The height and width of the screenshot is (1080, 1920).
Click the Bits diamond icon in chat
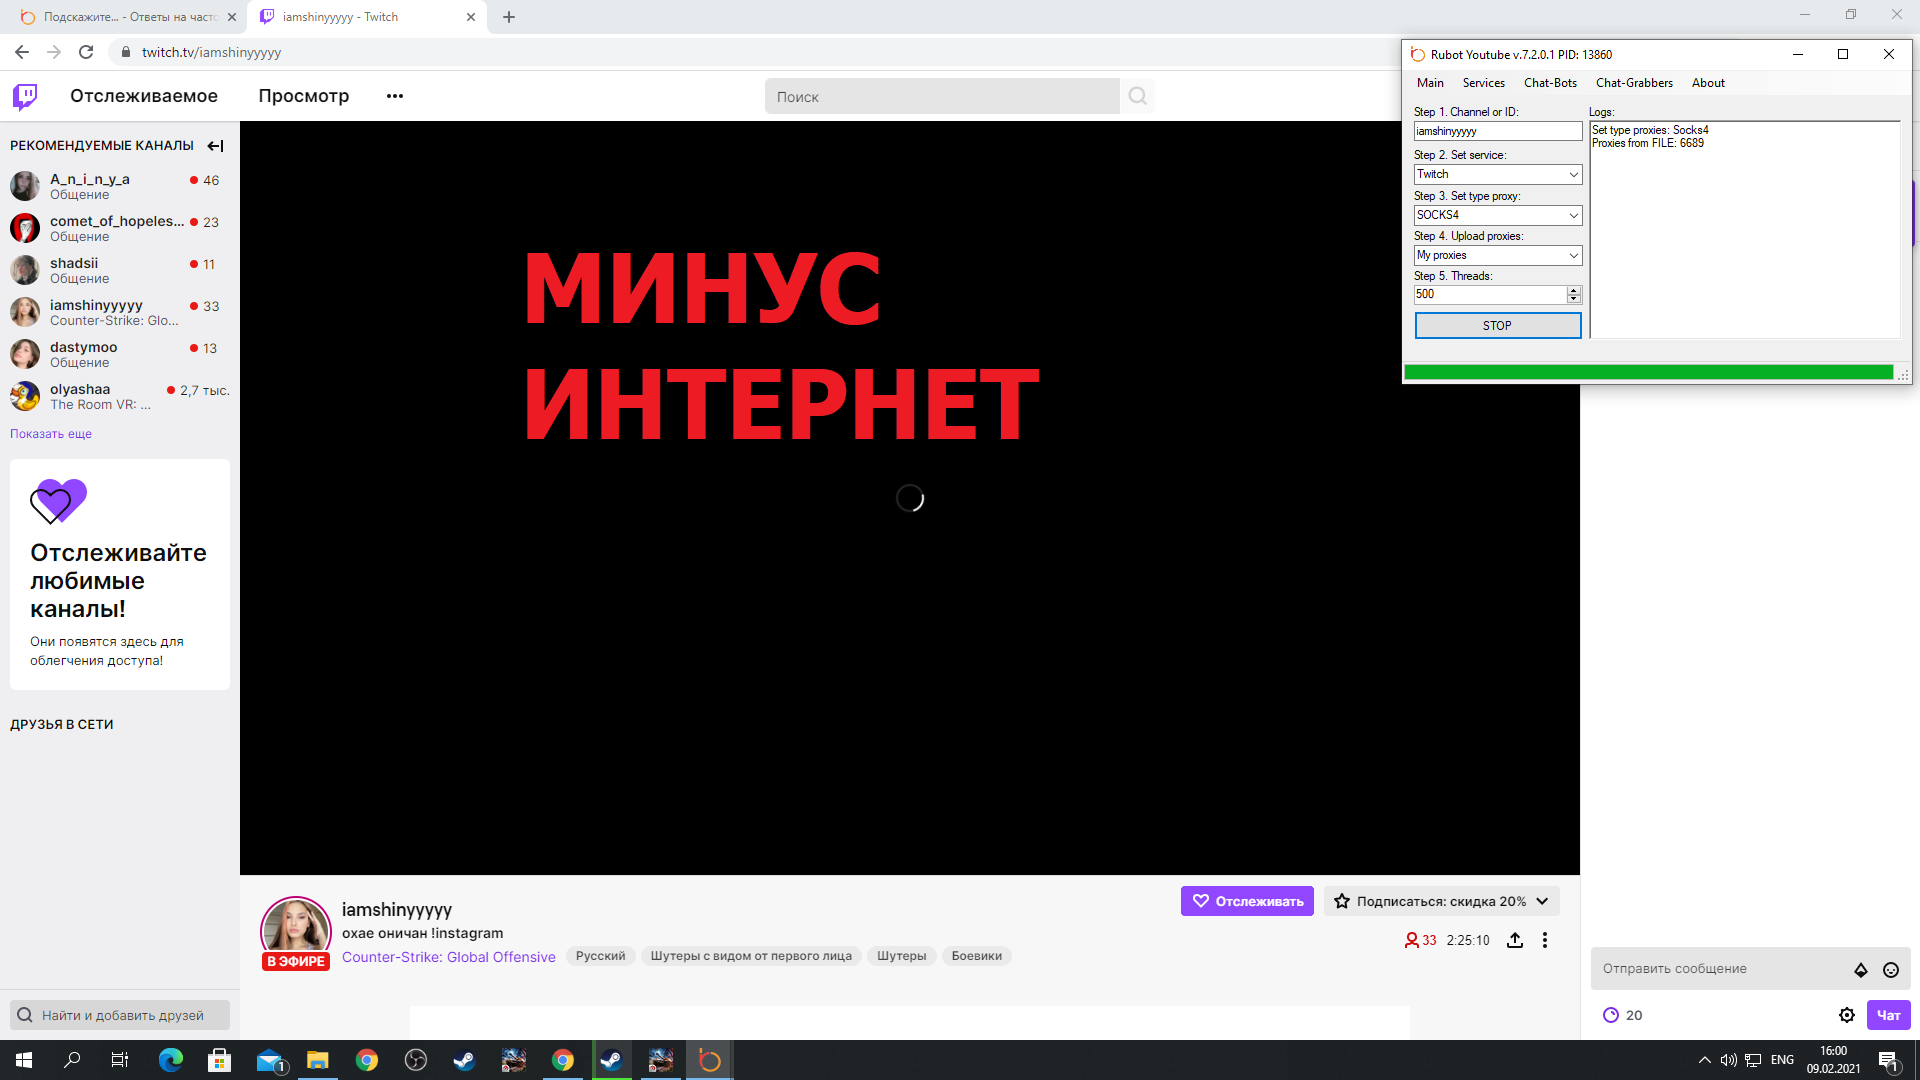coord(1860,969)
